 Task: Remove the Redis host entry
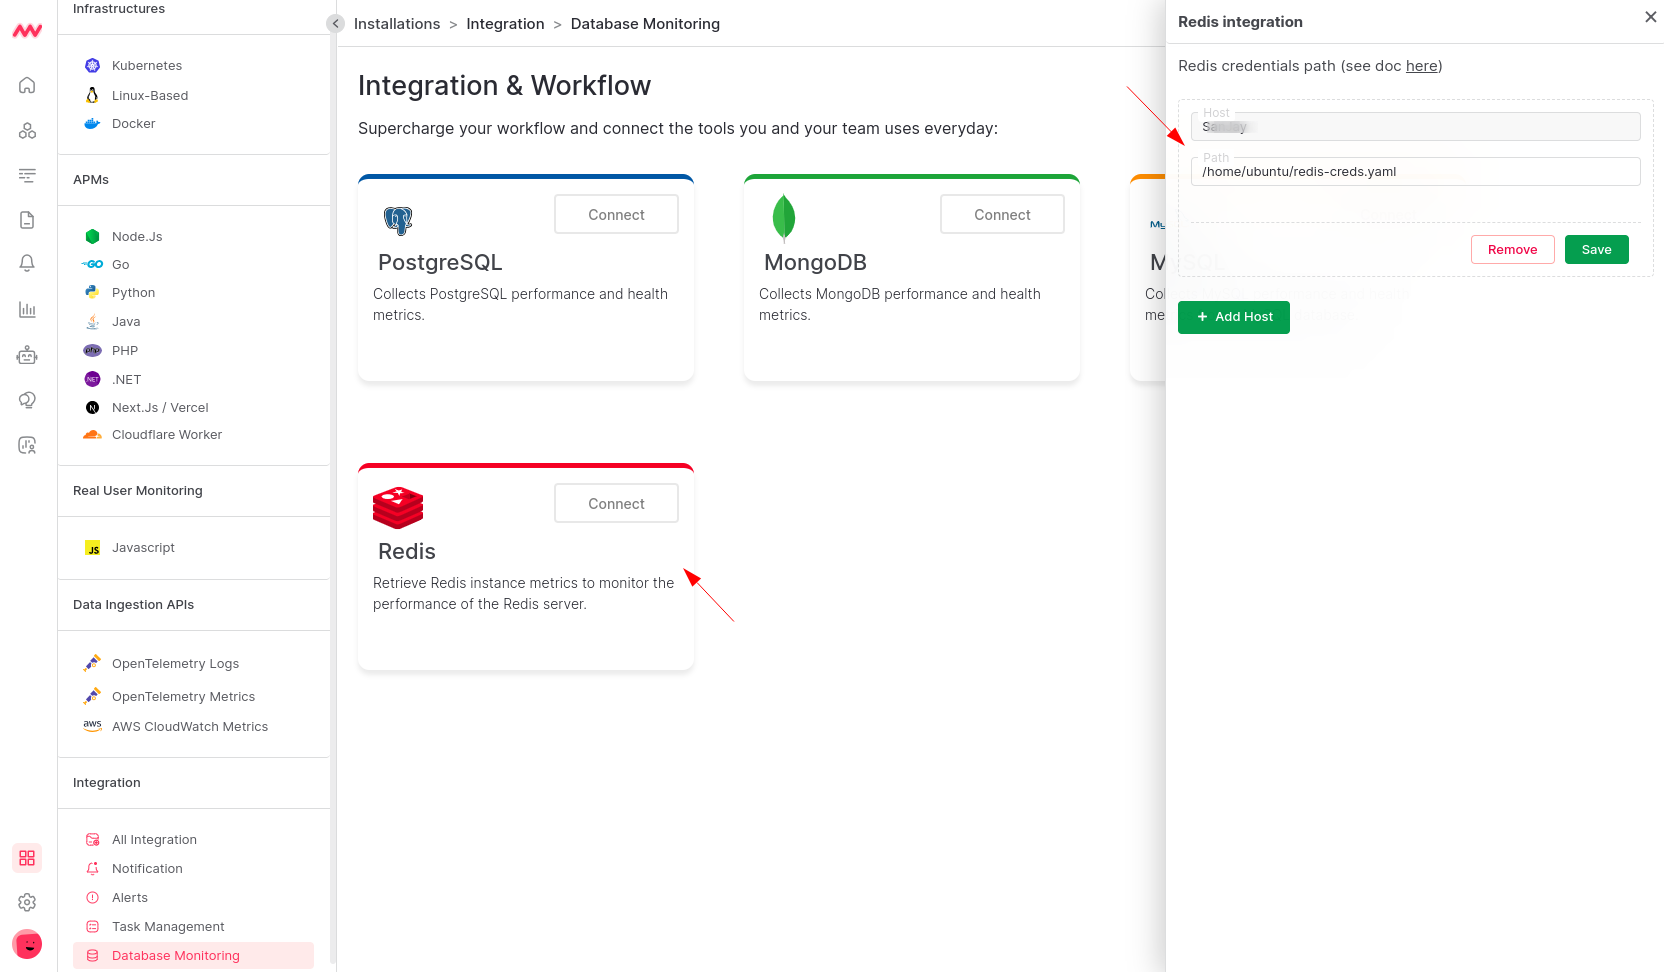point(1512,250)
